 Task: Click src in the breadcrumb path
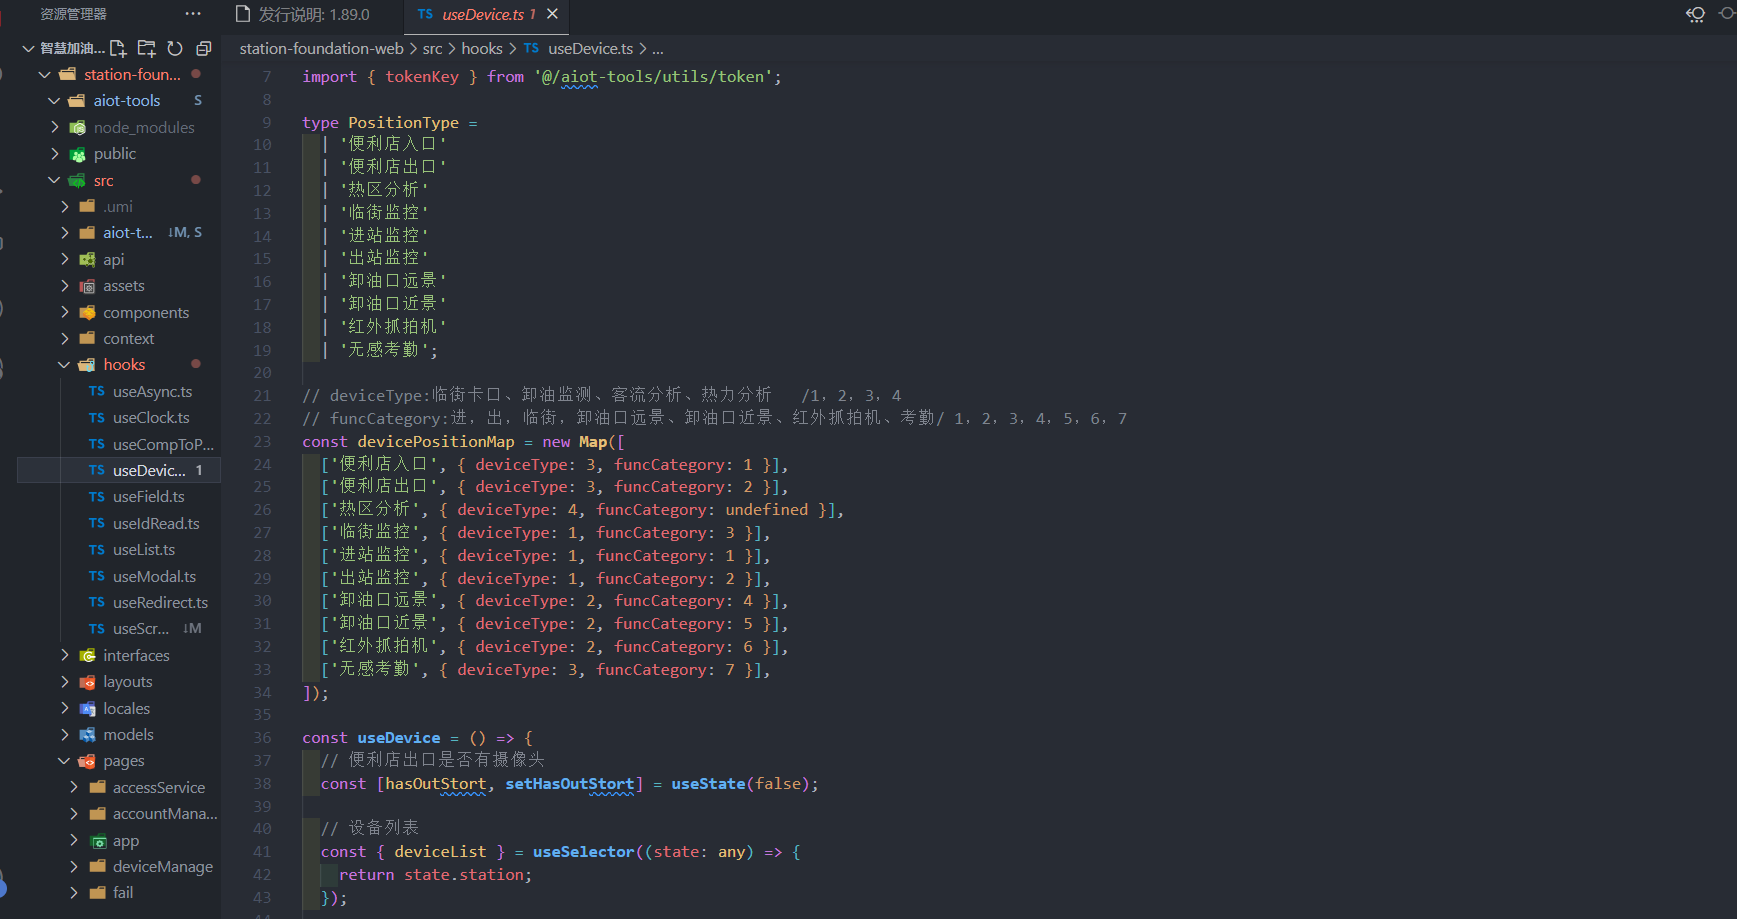tap(432, 48)
